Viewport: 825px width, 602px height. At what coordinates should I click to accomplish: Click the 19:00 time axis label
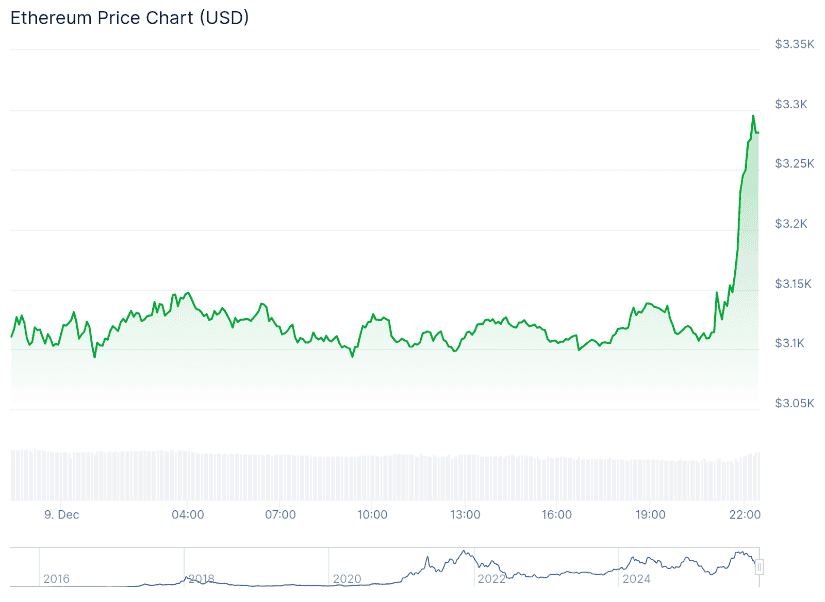650,515
